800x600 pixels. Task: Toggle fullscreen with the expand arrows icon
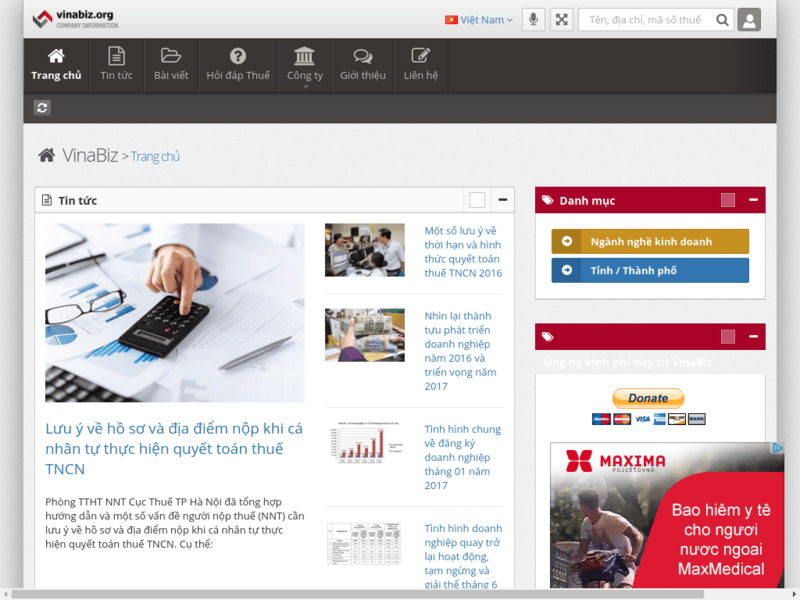[x=562, y=19]
